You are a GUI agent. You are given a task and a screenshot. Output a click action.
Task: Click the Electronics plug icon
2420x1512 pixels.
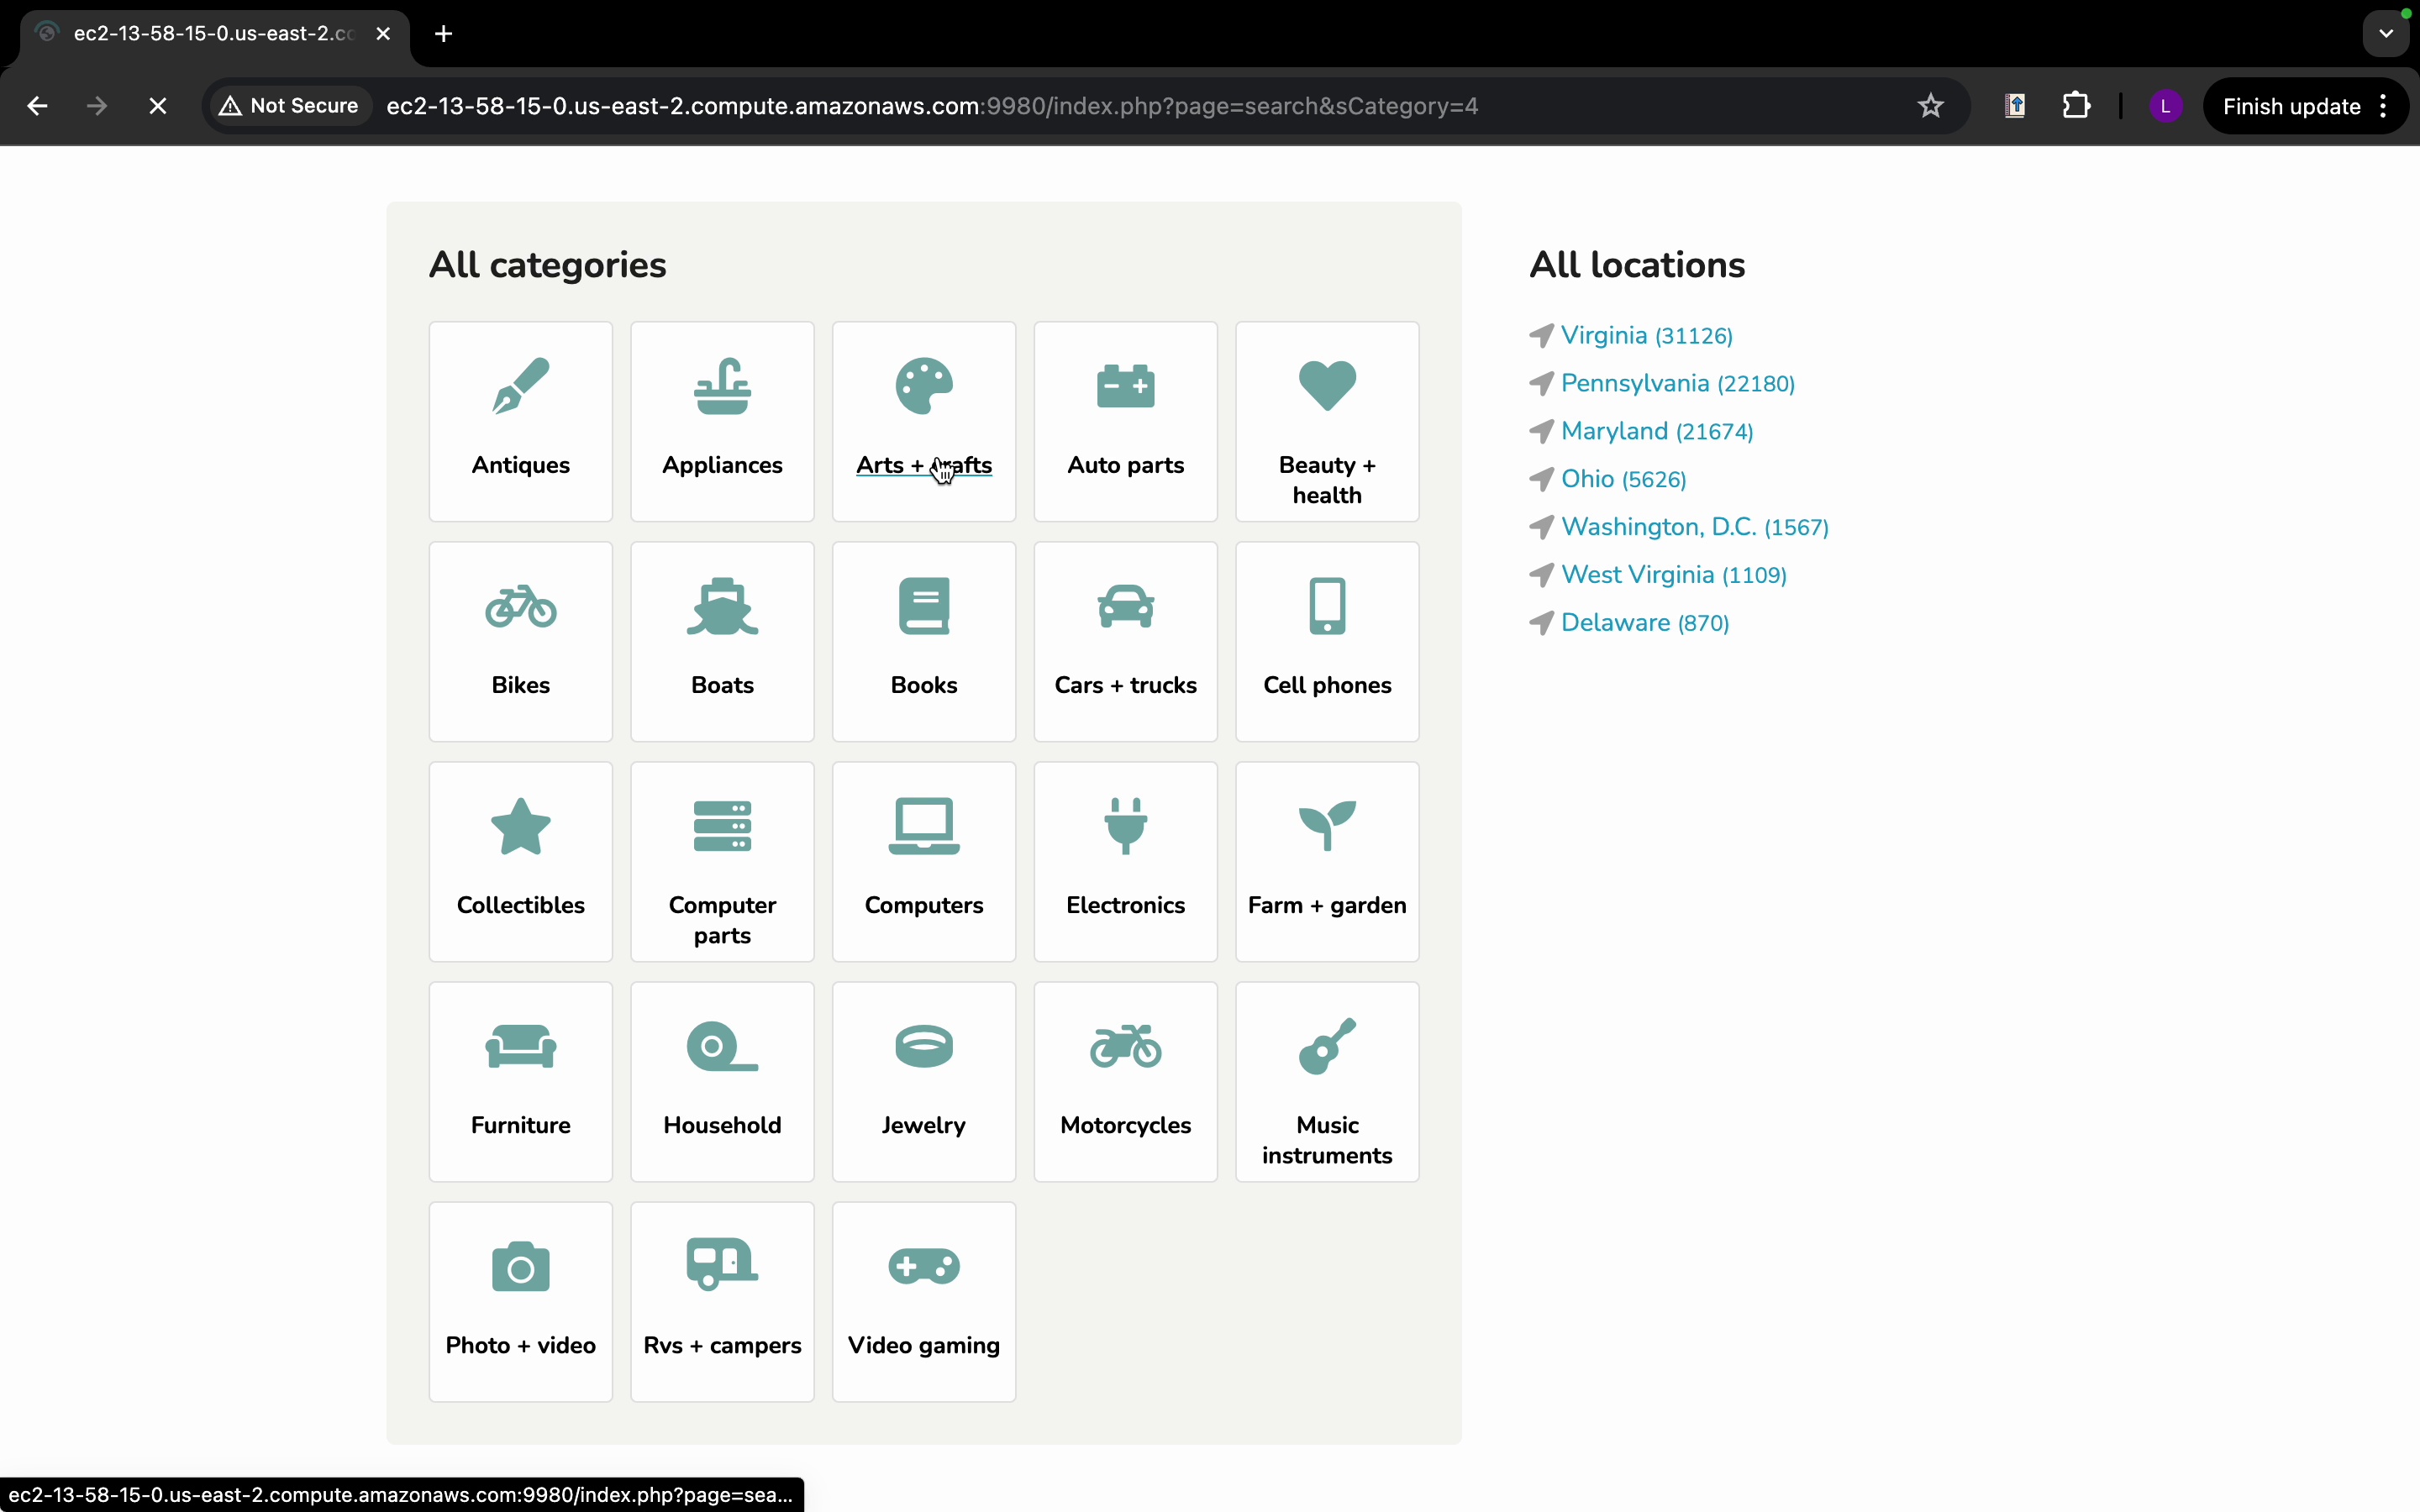tap(1125, 826)
